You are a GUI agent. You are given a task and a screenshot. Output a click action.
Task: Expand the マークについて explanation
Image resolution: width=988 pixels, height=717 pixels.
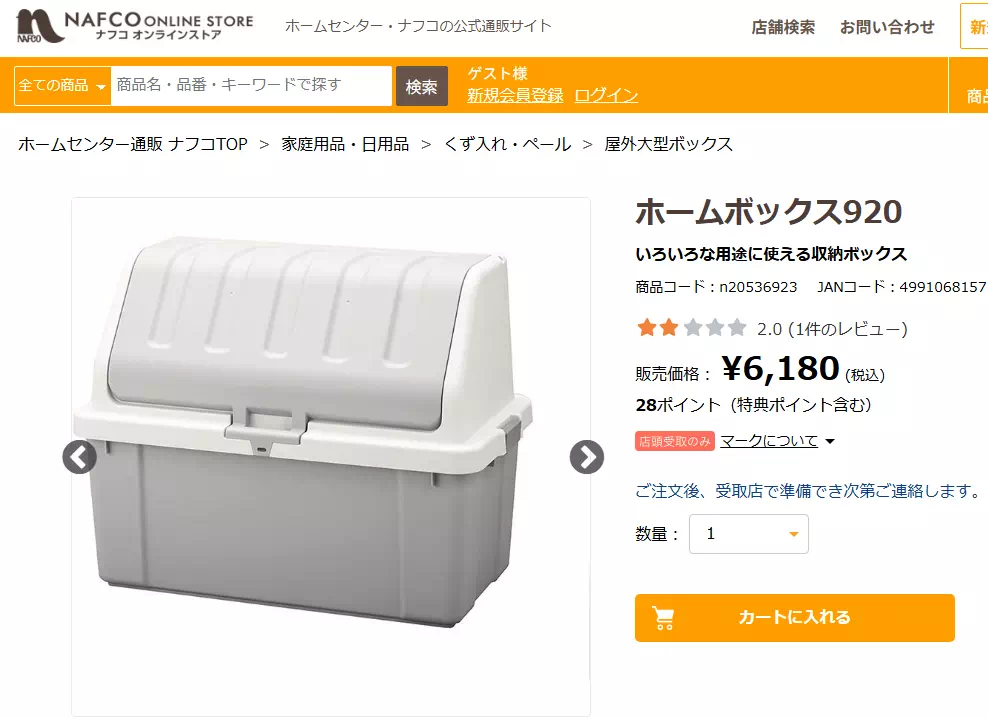click(x=777, y=441)
